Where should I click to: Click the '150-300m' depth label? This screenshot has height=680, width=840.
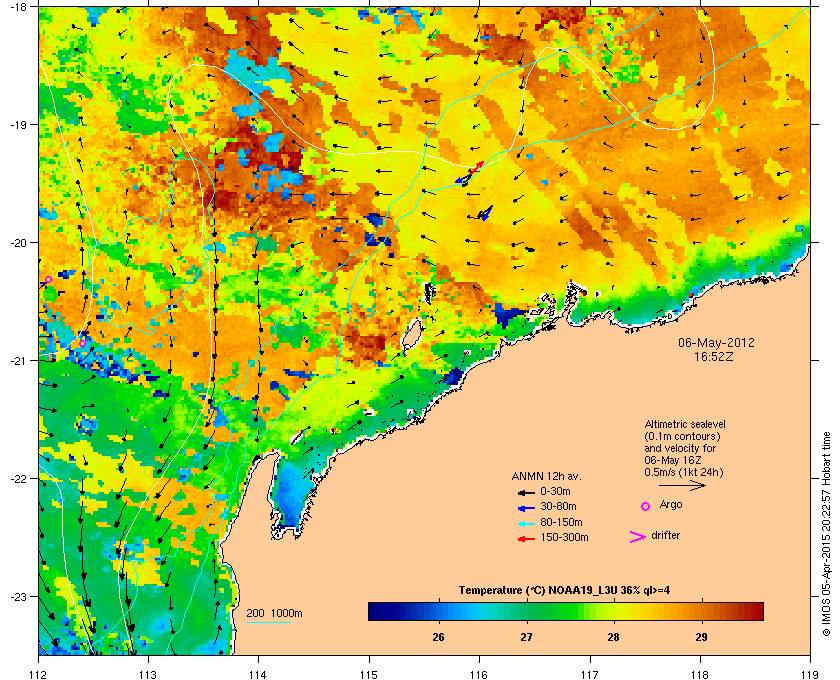[x=564, y=537]
